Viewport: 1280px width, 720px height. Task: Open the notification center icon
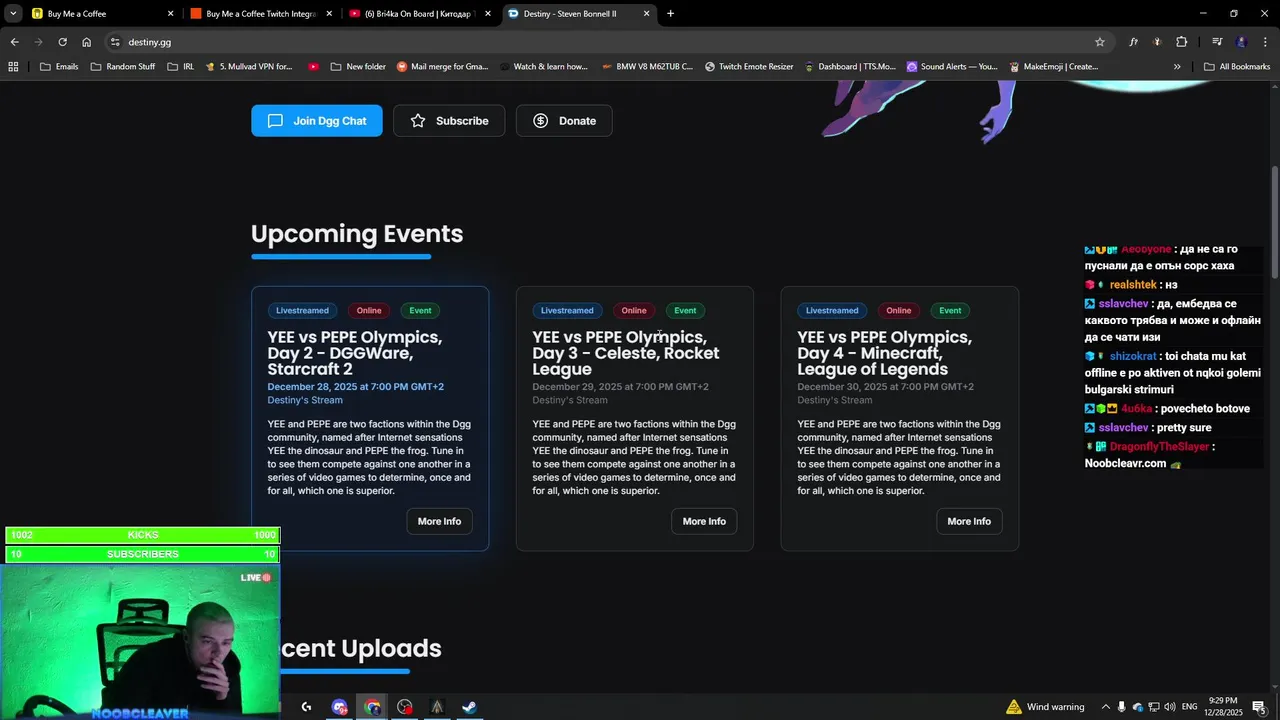pos(1259,707)
